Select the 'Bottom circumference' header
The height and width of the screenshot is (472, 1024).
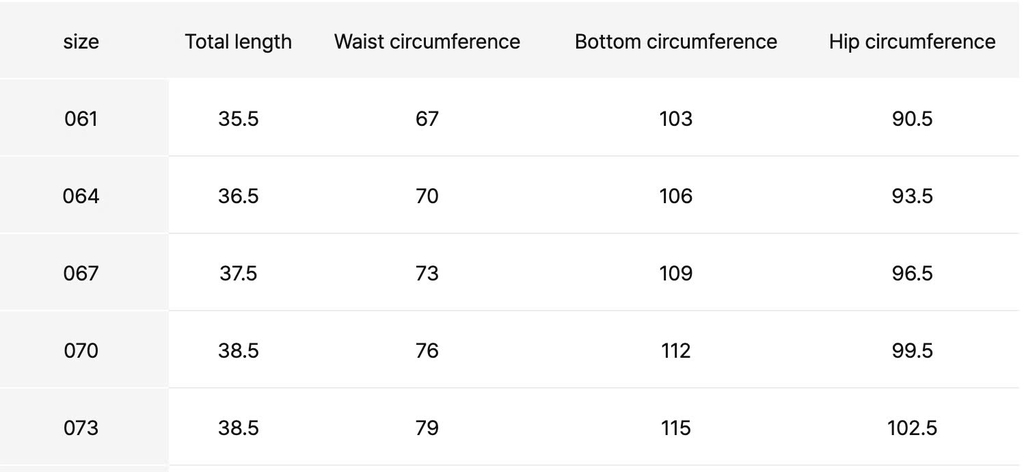[x=676, y=42]
